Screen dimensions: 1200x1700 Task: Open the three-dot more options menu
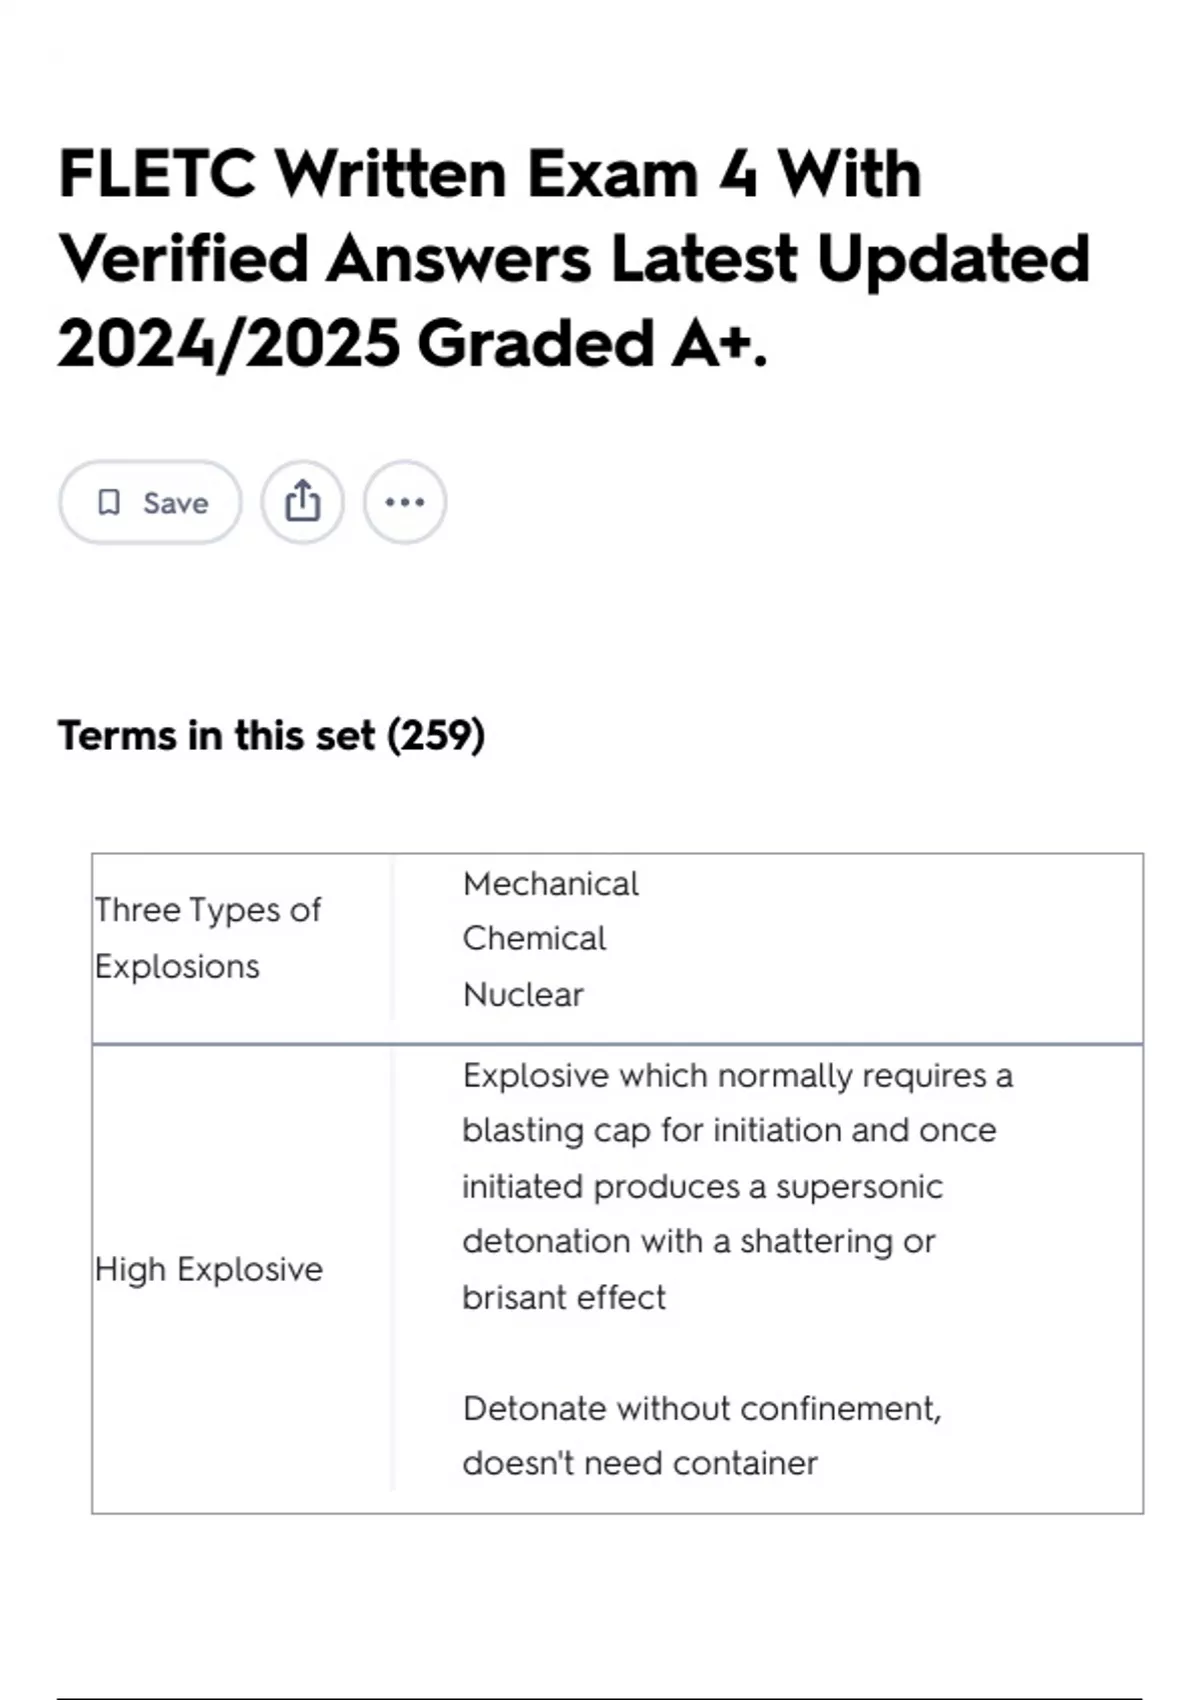[x=405, y=502]
